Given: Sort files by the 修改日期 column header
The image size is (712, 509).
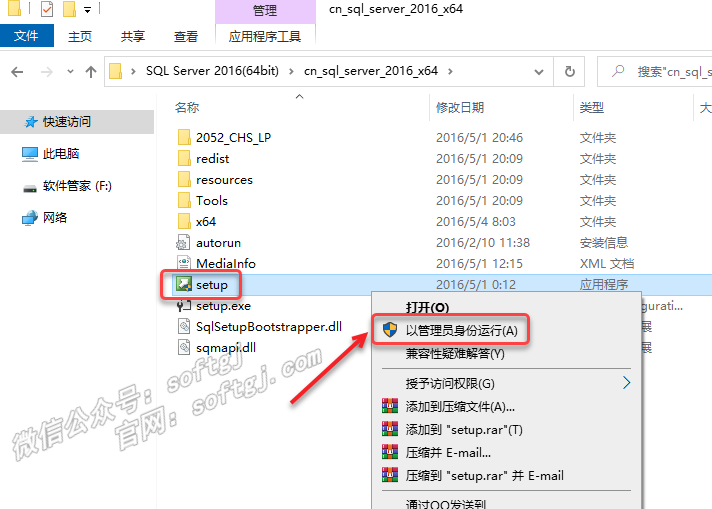Looking at the screenshot, I should 459,107.
